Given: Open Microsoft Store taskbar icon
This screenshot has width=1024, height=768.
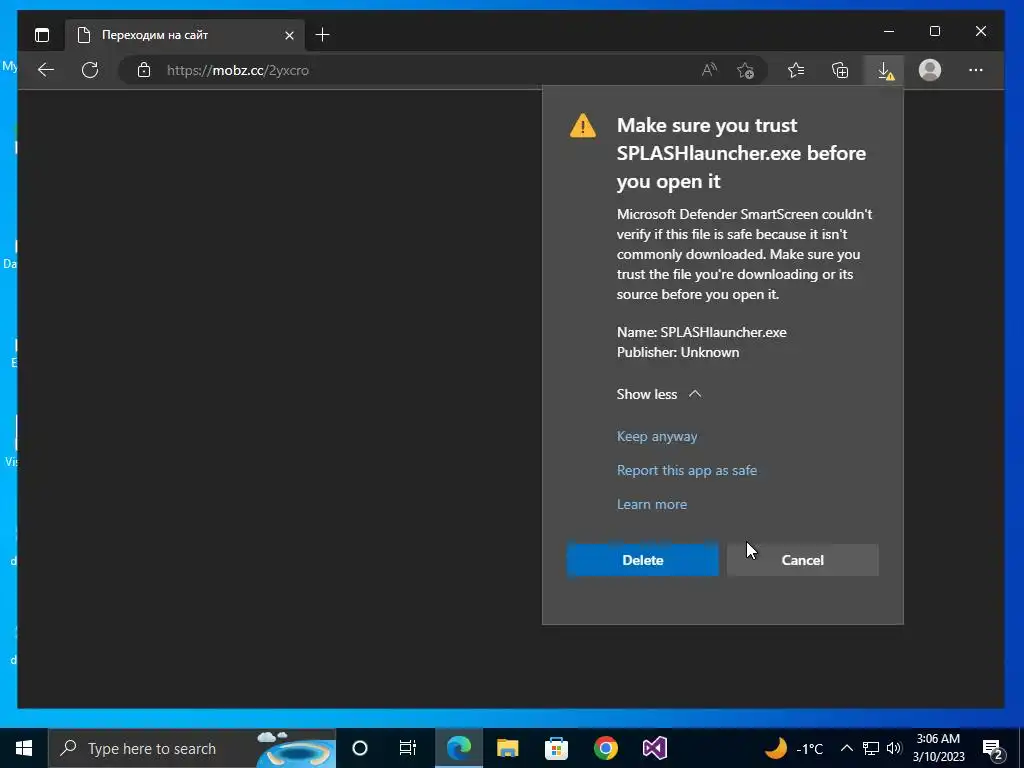Looking at the screenshot, I should [x=556, y=748].
